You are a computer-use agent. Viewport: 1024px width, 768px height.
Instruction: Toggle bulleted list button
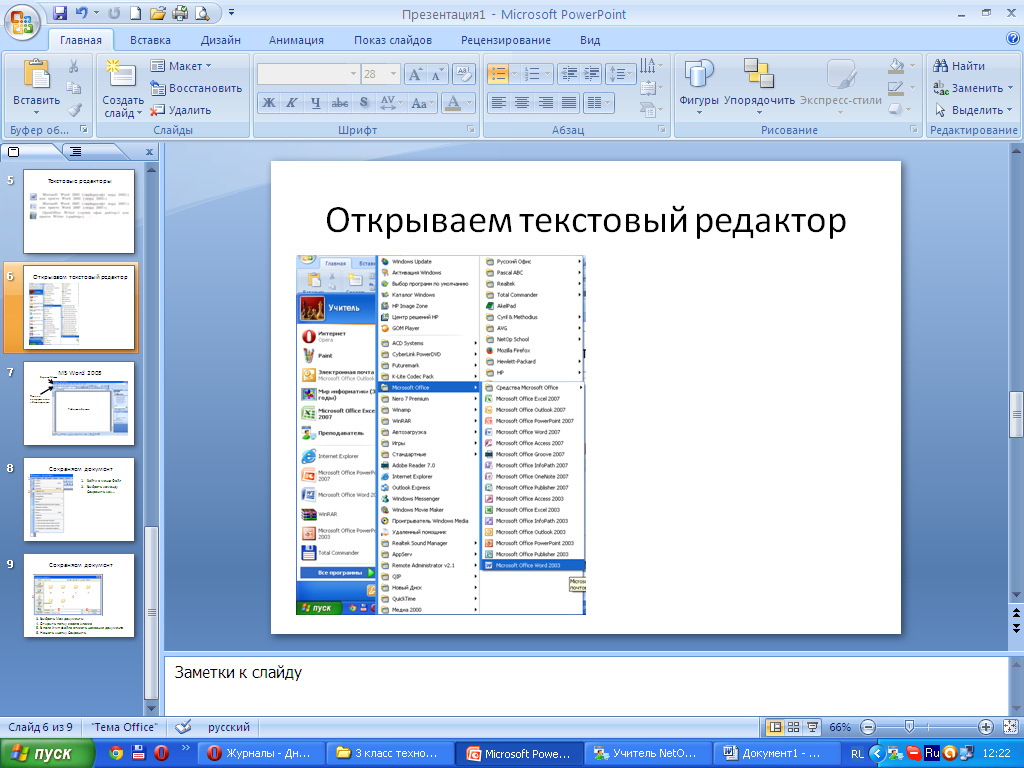click(x=498, y=74)
